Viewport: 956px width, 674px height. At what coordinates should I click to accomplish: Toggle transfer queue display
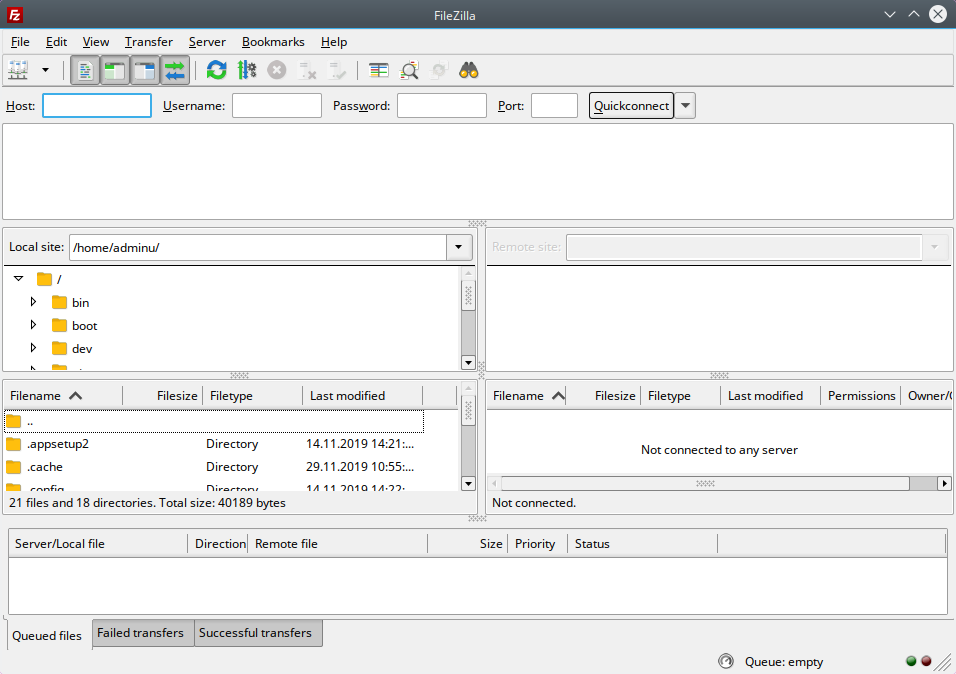pos(174,71)
